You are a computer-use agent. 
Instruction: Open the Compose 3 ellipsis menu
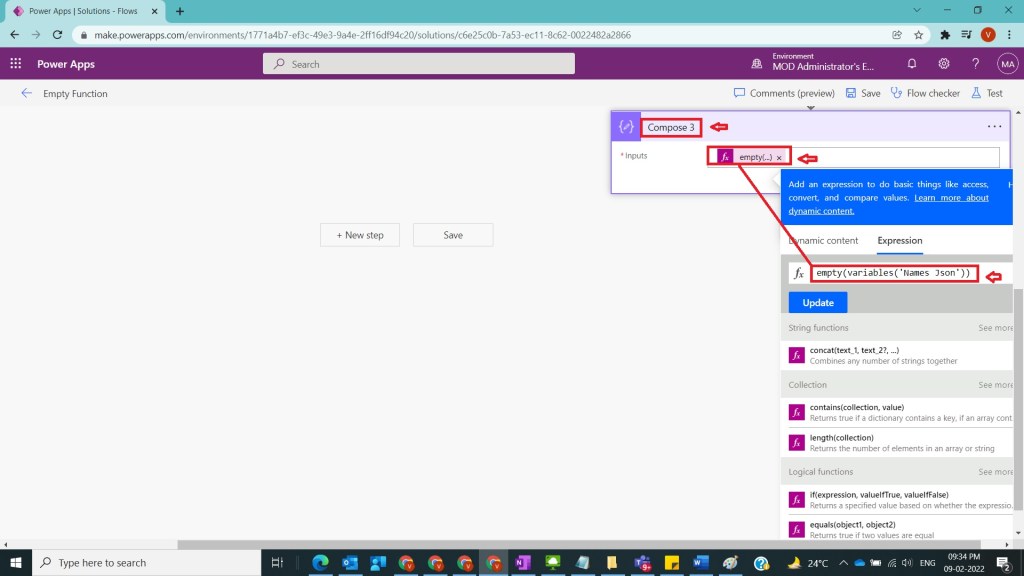[x=994, y=127]
